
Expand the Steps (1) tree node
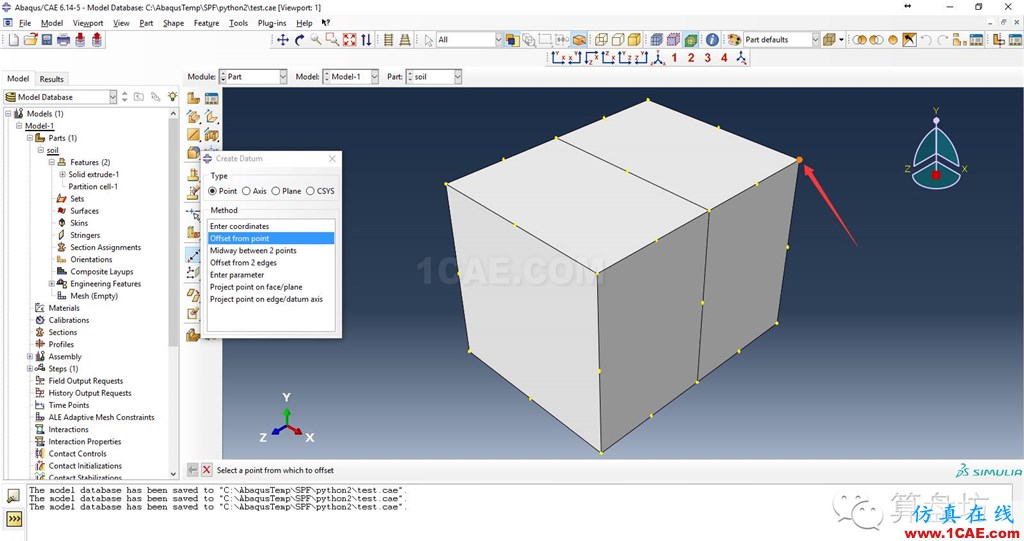(30, 369)
